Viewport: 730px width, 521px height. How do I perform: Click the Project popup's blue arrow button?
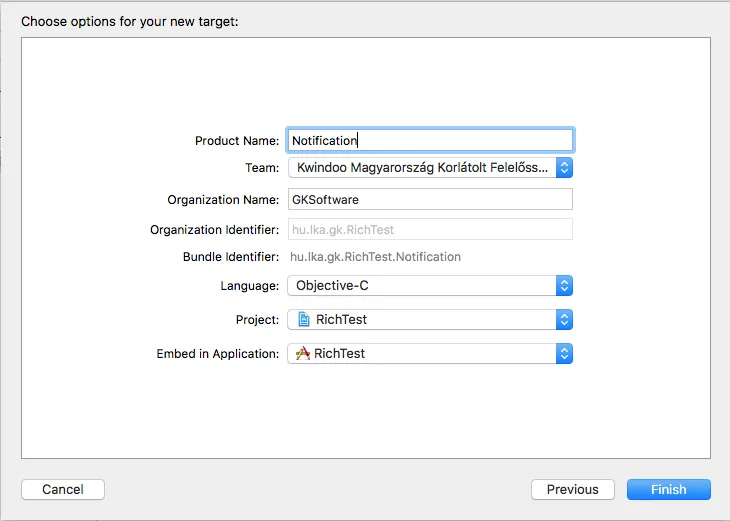click(x=564, y=320)
